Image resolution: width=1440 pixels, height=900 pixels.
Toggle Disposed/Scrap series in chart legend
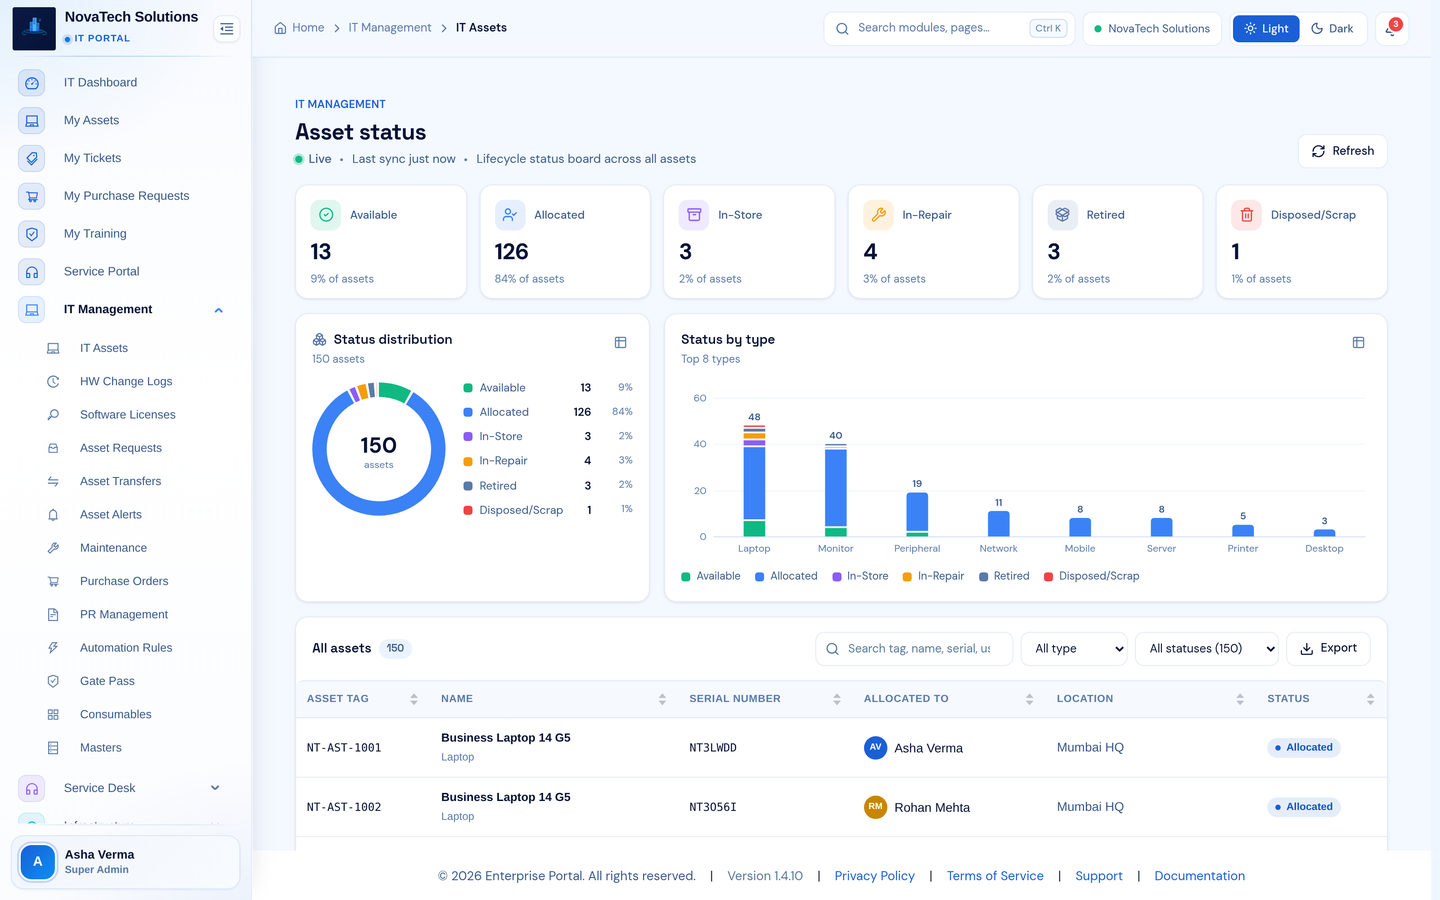tap(1091, 576)
